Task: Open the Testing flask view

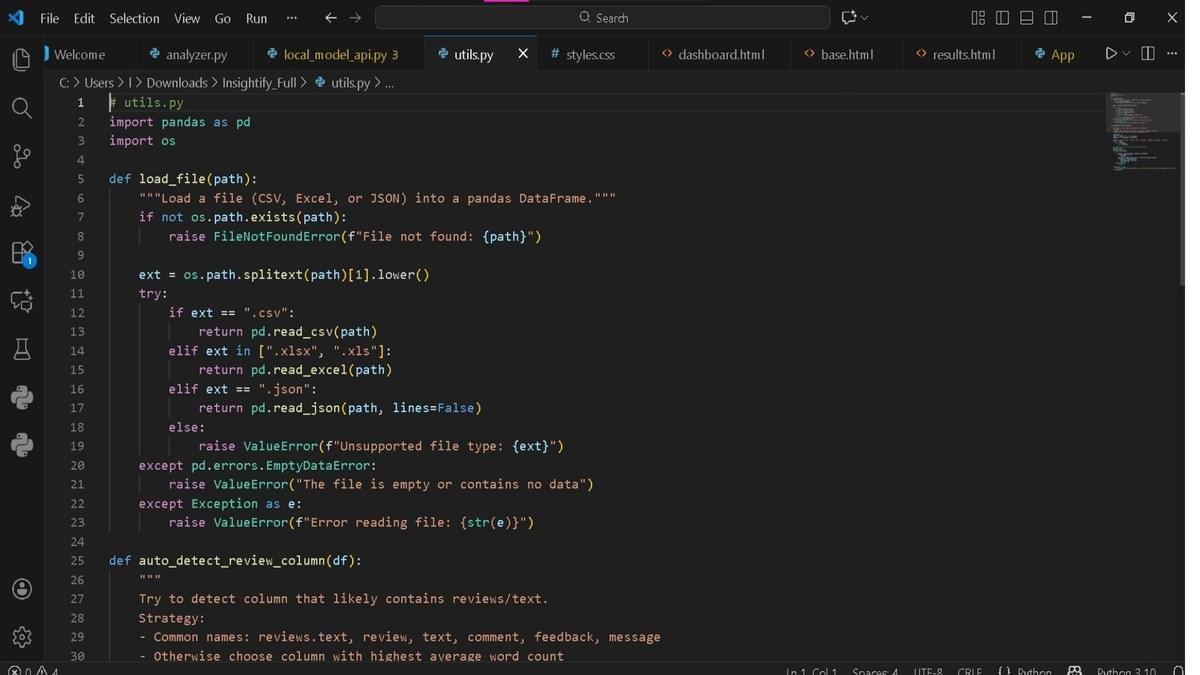Action: 21,349
